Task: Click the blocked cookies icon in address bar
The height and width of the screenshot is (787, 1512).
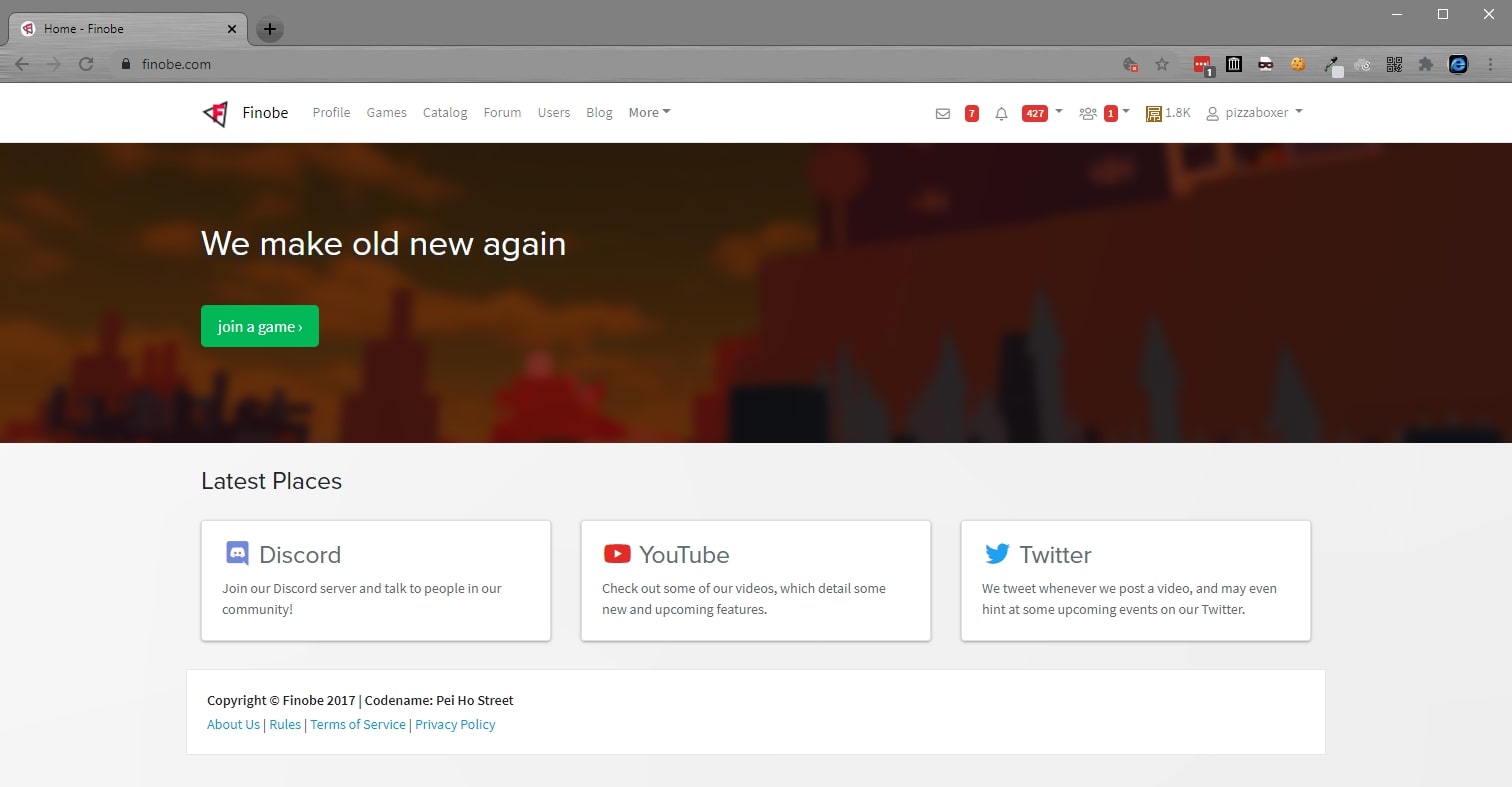Action: coord(1131,64)
